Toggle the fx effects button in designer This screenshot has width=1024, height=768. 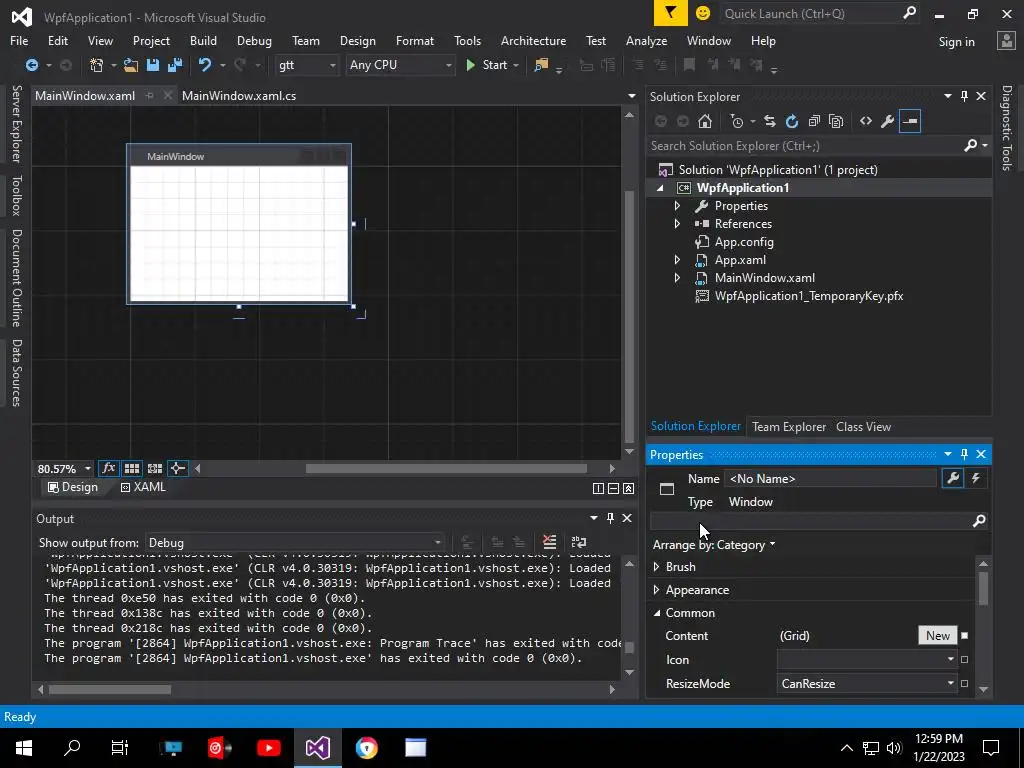coord(108,468)
